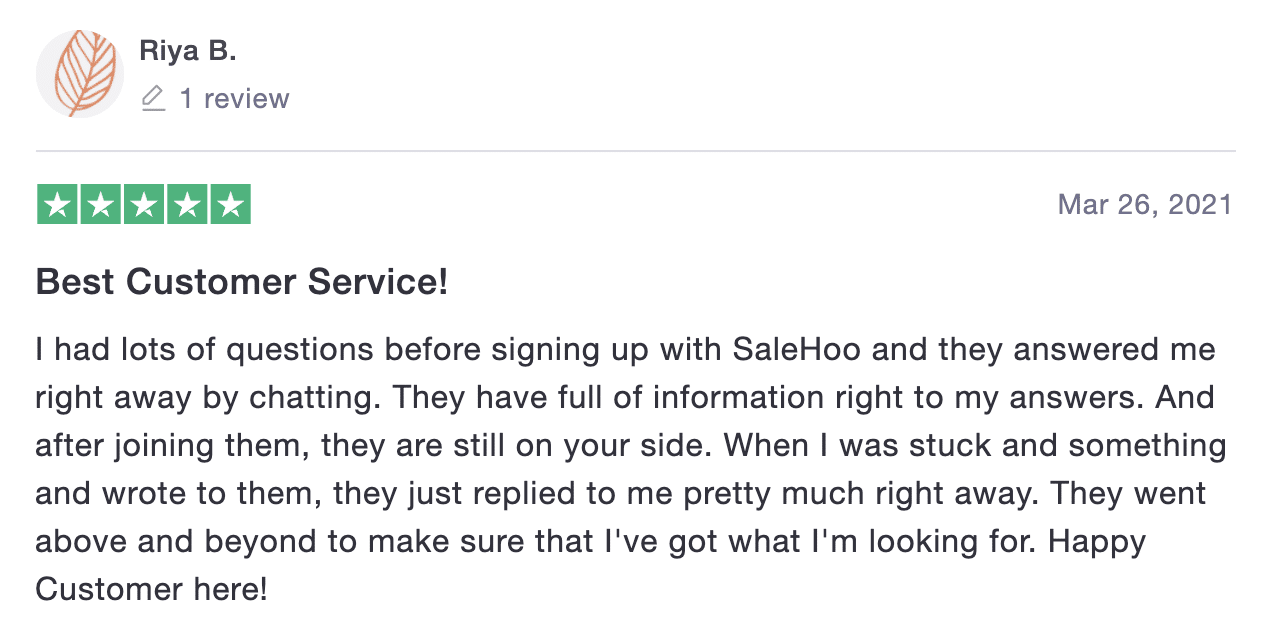Click the leaf avatar of Riya B.

[x=79, y=74]
